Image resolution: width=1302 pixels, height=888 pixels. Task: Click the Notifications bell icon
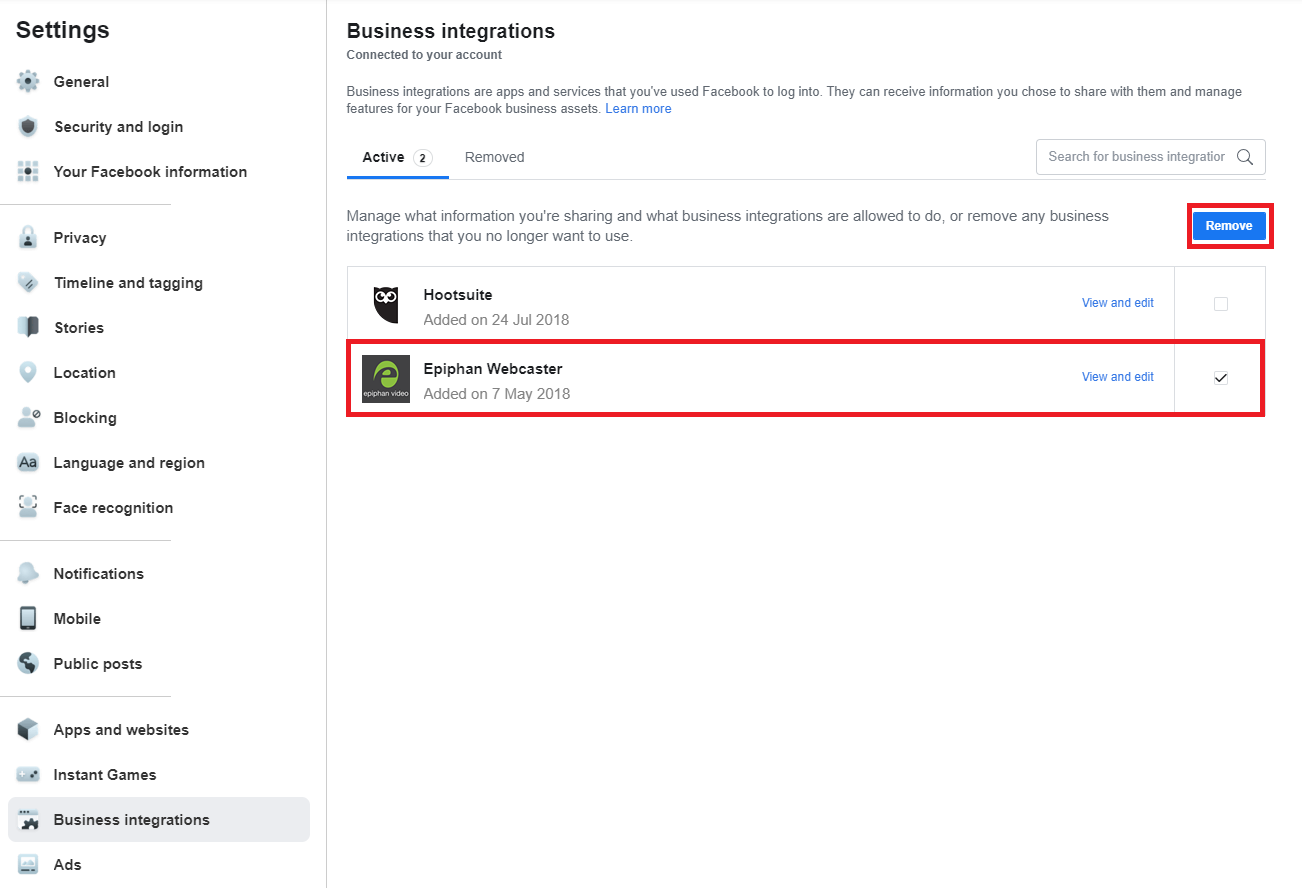click(x=28, y=574)
